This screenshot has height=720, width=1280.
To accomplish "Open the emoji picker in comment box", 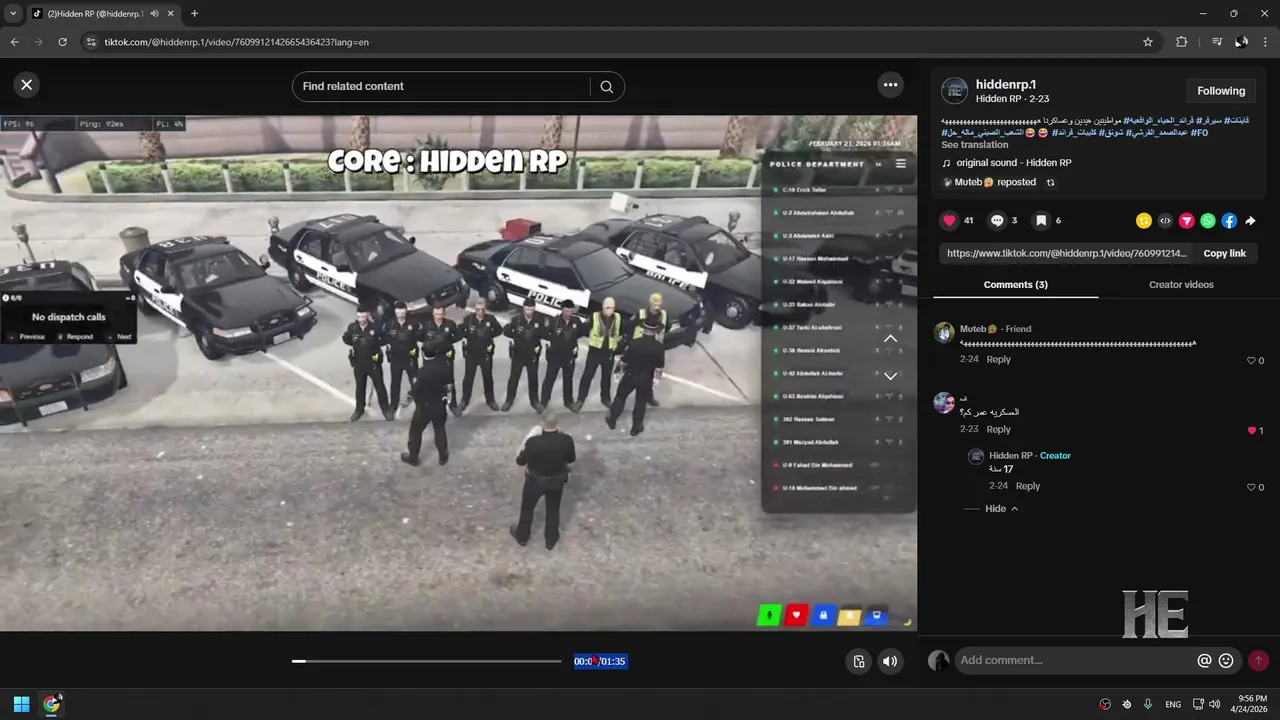I will coord(1226,661).
